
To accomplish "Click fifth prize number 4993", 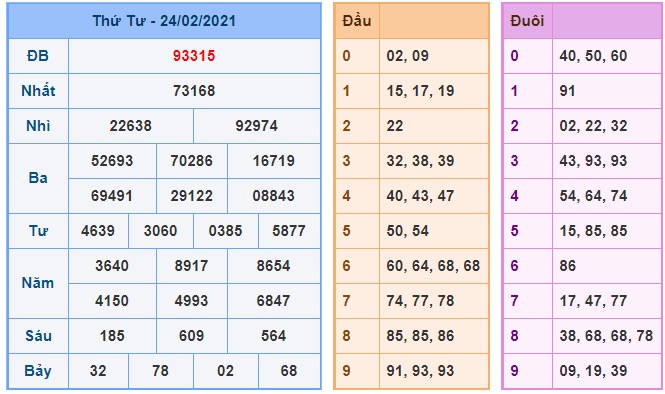I will 192,301.
